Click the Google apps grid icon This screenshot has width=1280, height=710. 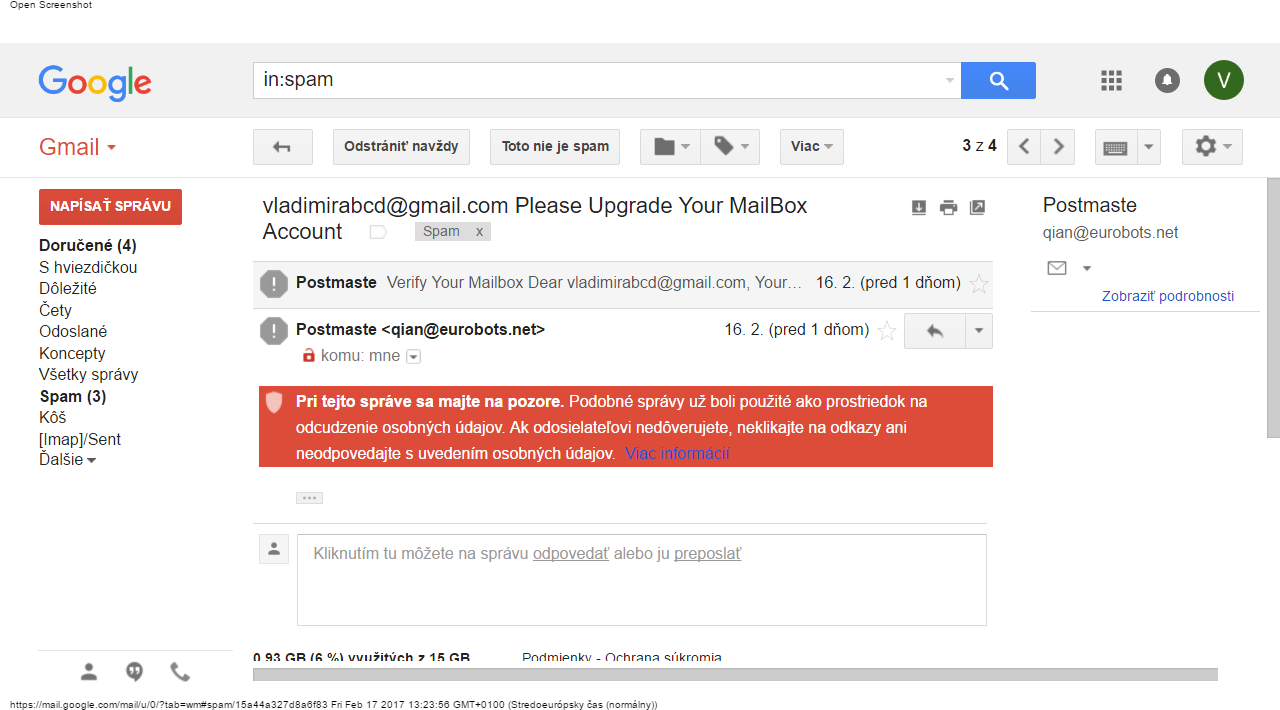[x=1111, y=81]
